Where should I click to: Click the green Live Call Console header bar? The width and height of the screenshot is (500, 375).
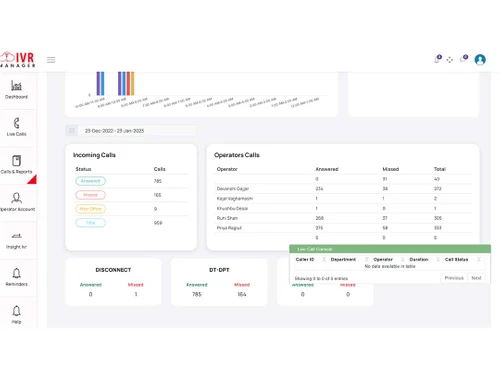[x=390, y=249]
